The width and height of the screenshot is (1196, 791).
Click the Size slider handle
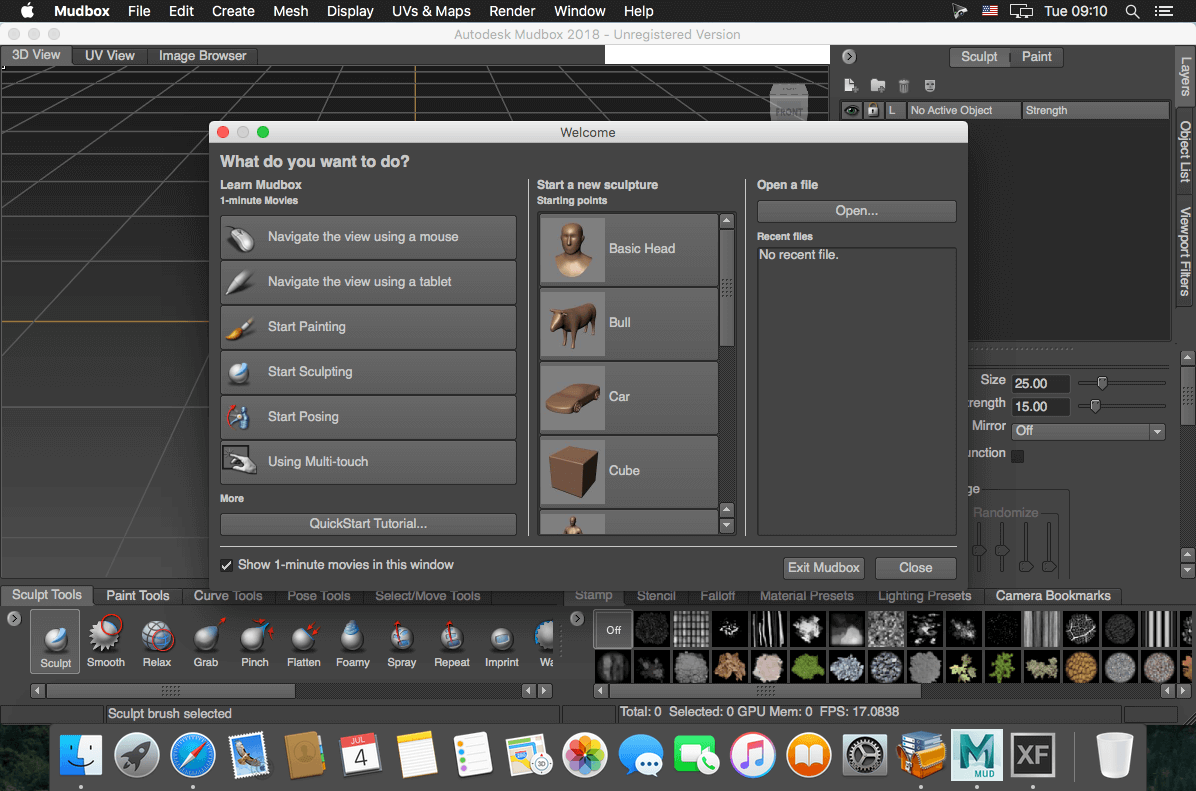(1101, 383)
